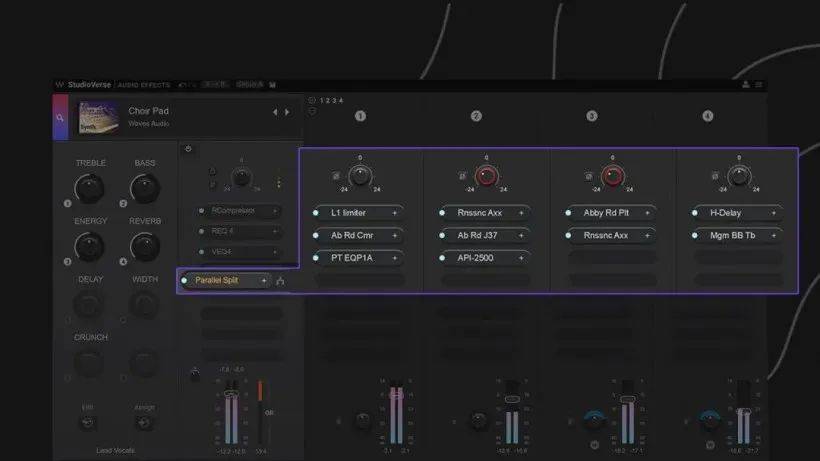Open the plus menu on Parallel Split slot

coord(264,281)
